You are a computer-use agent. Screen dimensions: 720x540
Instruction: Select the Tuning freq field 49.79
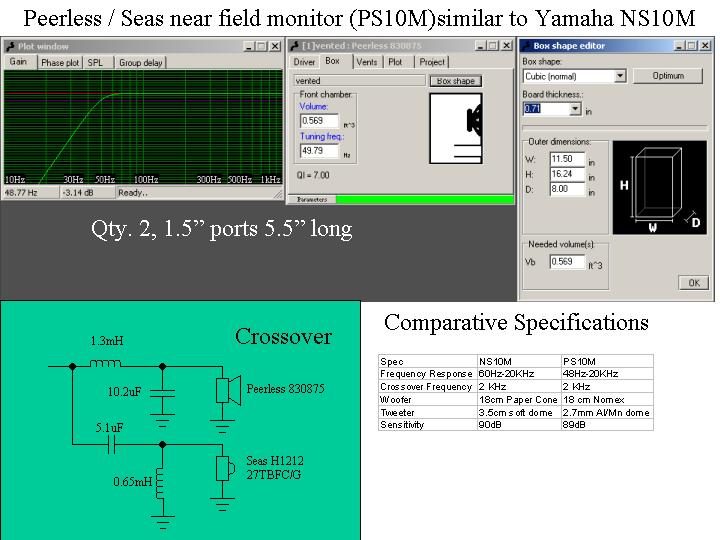click(x=319, y=151)
